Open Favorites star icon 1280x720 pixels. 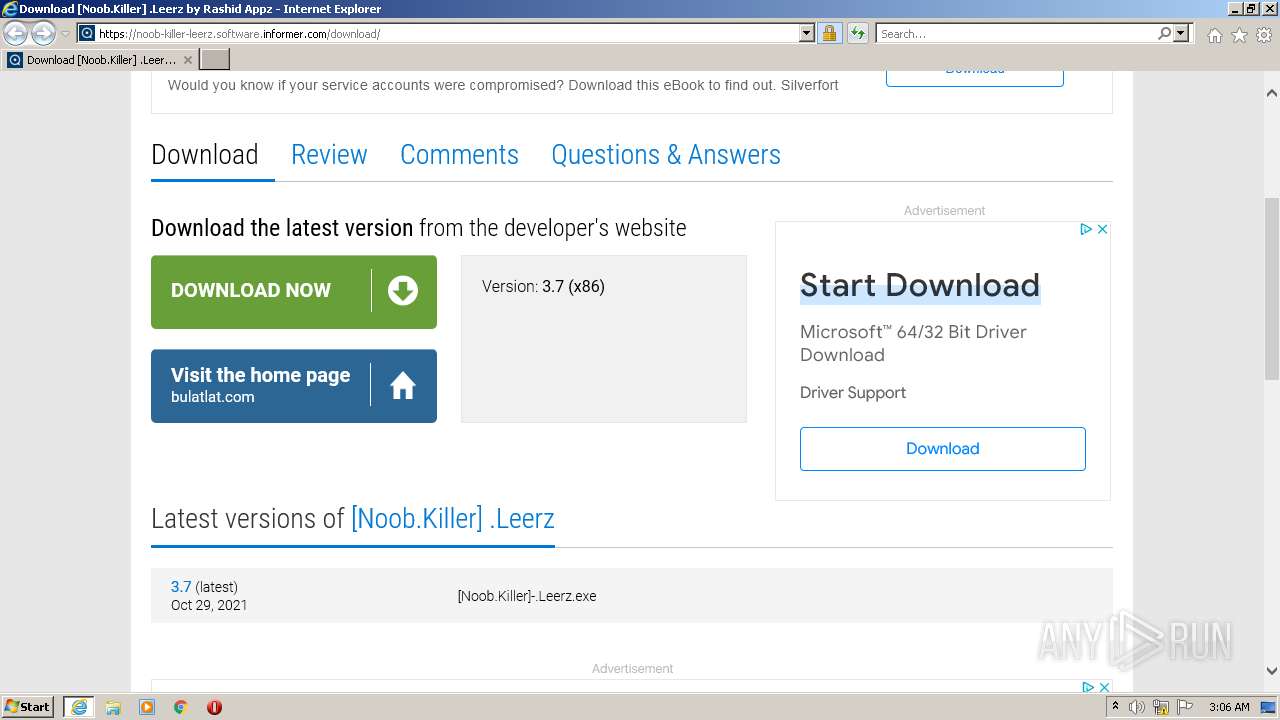tap(1239, 35)
